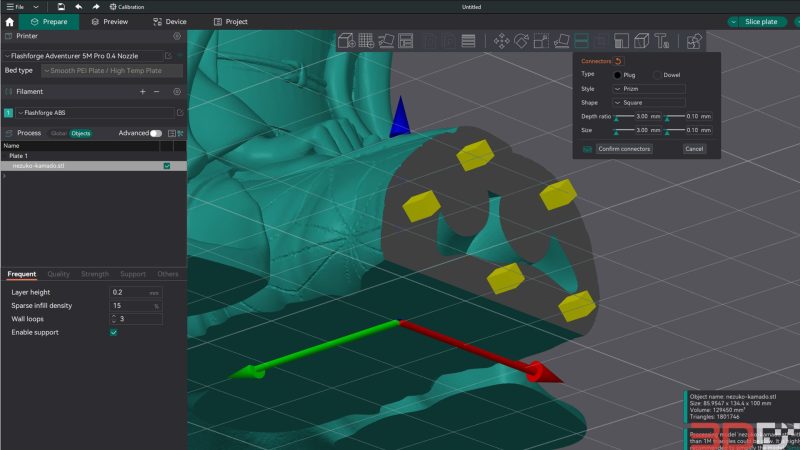Screen dimensions: 800x450
Task: Click the Undo arrow icon
Action: (78, 7)
